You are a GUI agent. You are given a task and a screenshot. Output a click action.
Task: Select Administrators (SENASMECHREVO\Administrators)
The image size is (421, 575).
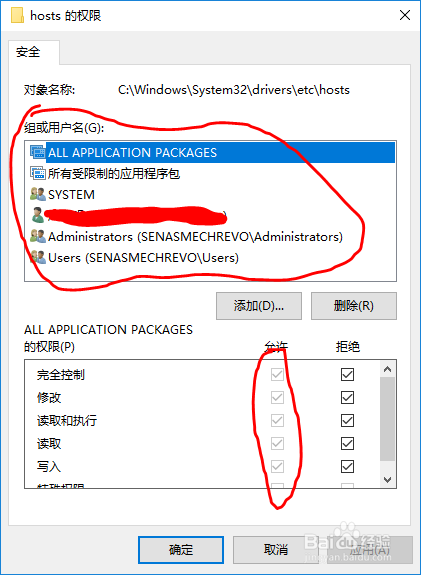coord(212,236)
